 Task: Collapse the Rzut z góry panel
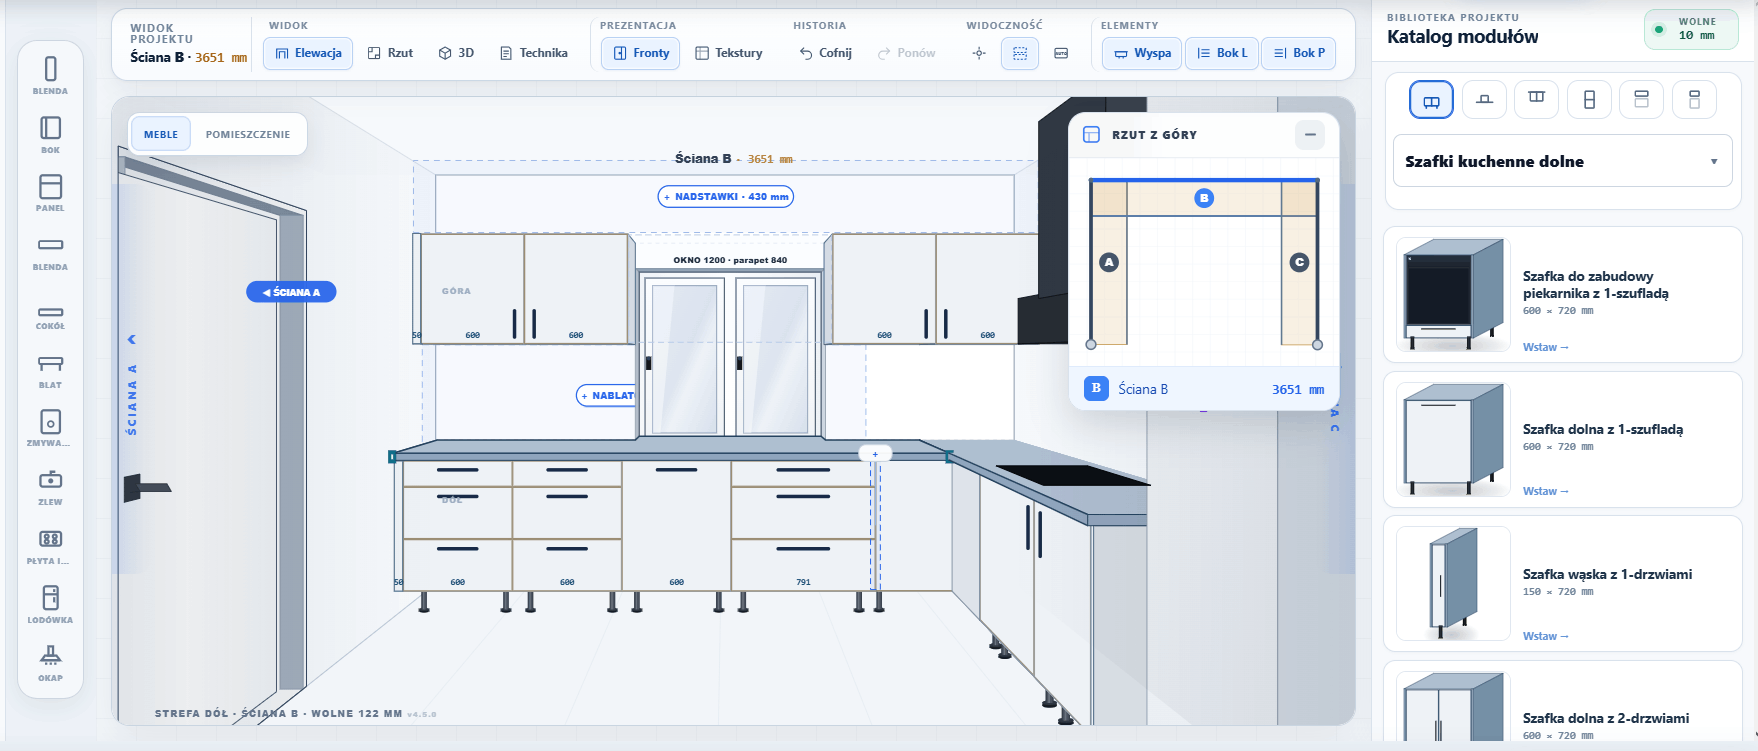(1310, 134)
